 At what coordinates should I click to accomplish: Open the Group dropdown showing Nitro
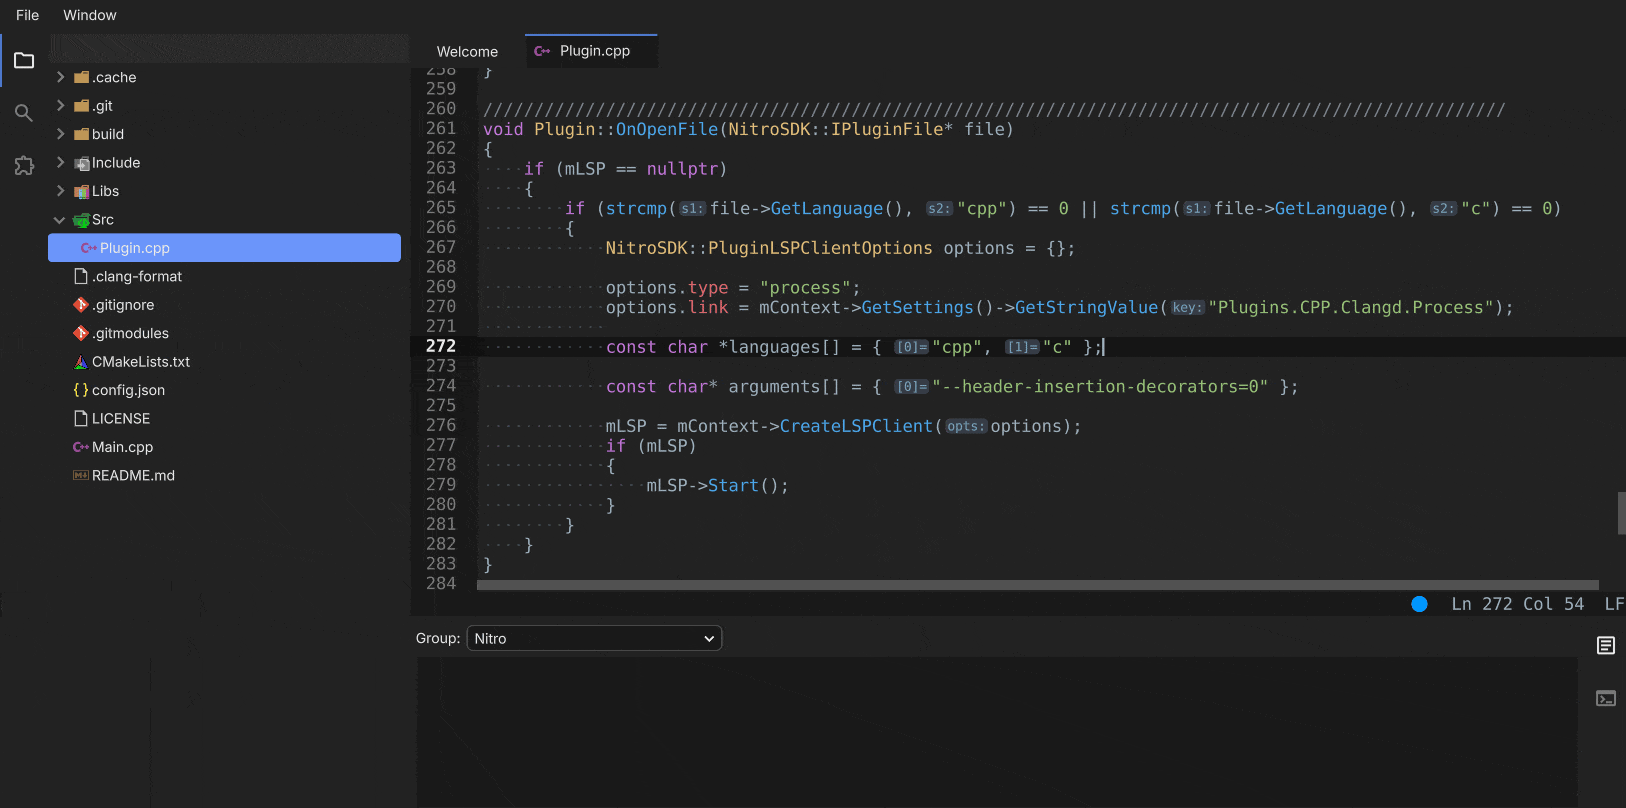point(594,638)
